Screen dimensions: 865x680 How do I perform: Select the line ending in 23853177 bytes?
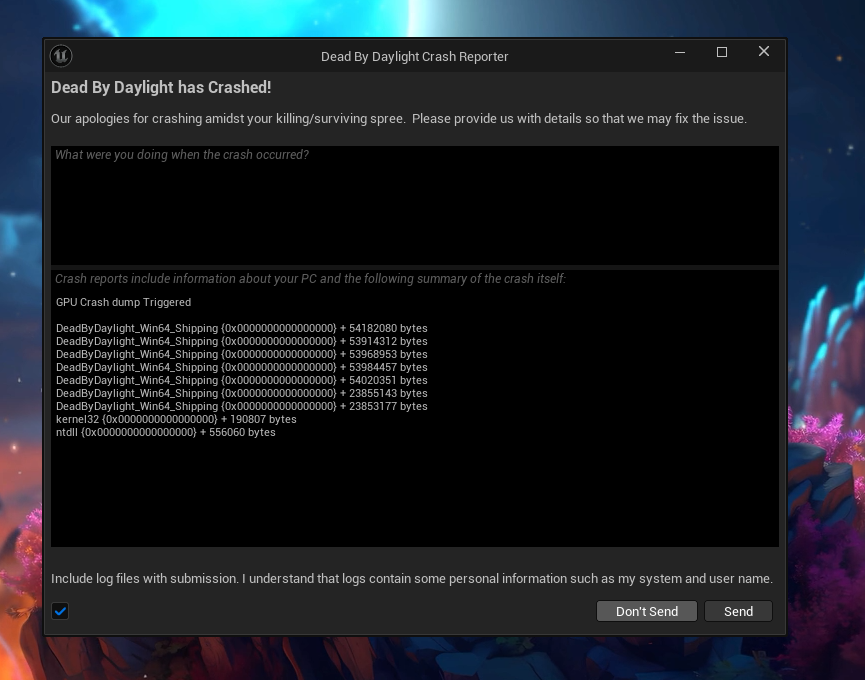coord(242,406)
